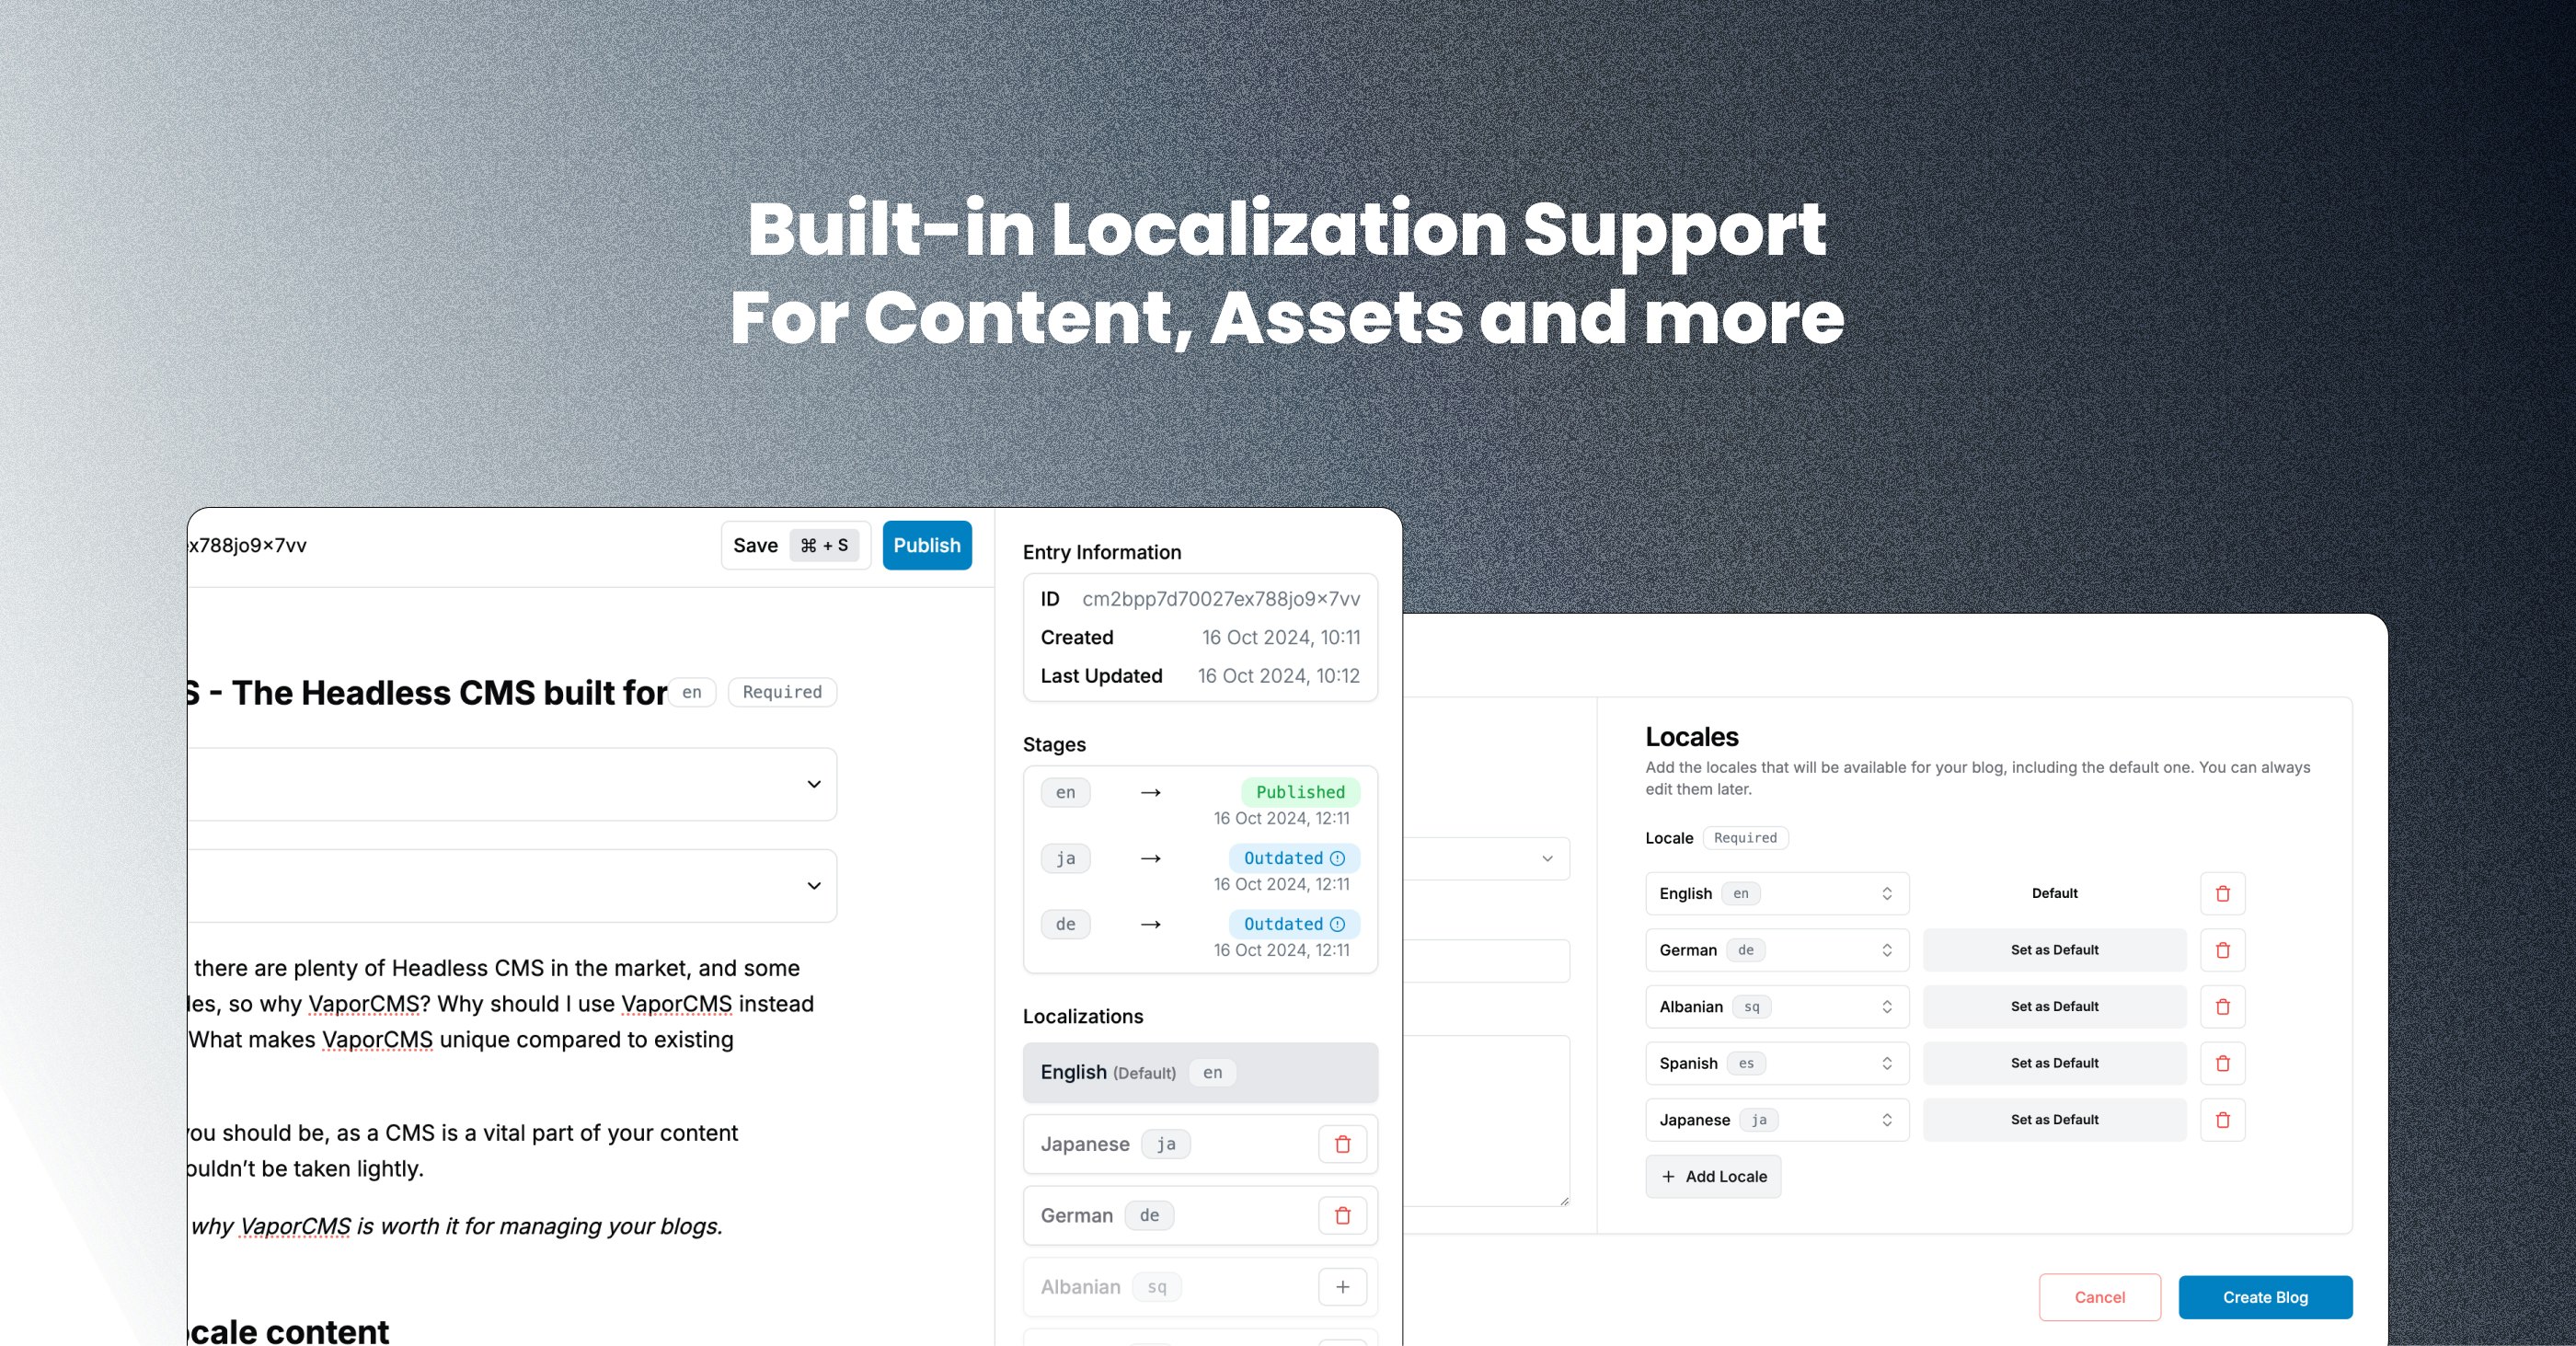Viewport: 2576px width, 1346px height.
Task: Open the Spanish es locale dropdown
Action: tap(1777, 1063)
